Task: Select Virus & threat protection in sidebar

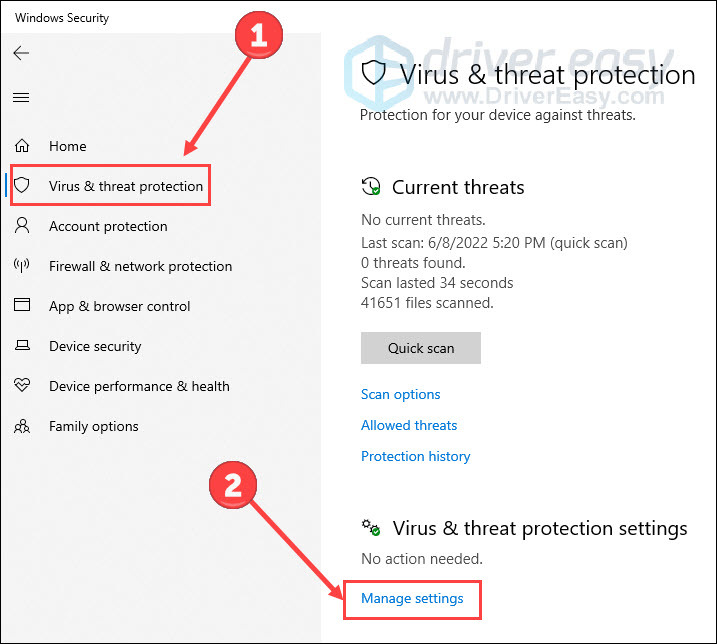Action: click(x=126, y=186)
